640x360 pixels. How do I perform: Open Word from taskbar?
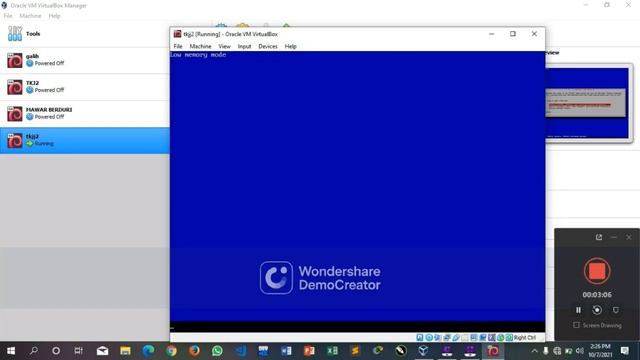pyautogui.click(x=286, y=351)
